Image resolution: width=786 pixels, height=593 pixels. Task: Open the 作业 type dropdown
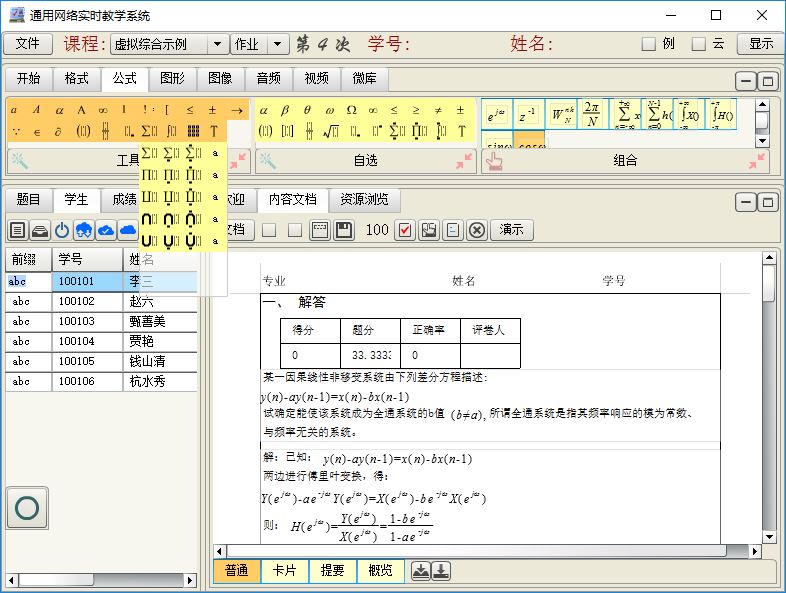point(278,44)
